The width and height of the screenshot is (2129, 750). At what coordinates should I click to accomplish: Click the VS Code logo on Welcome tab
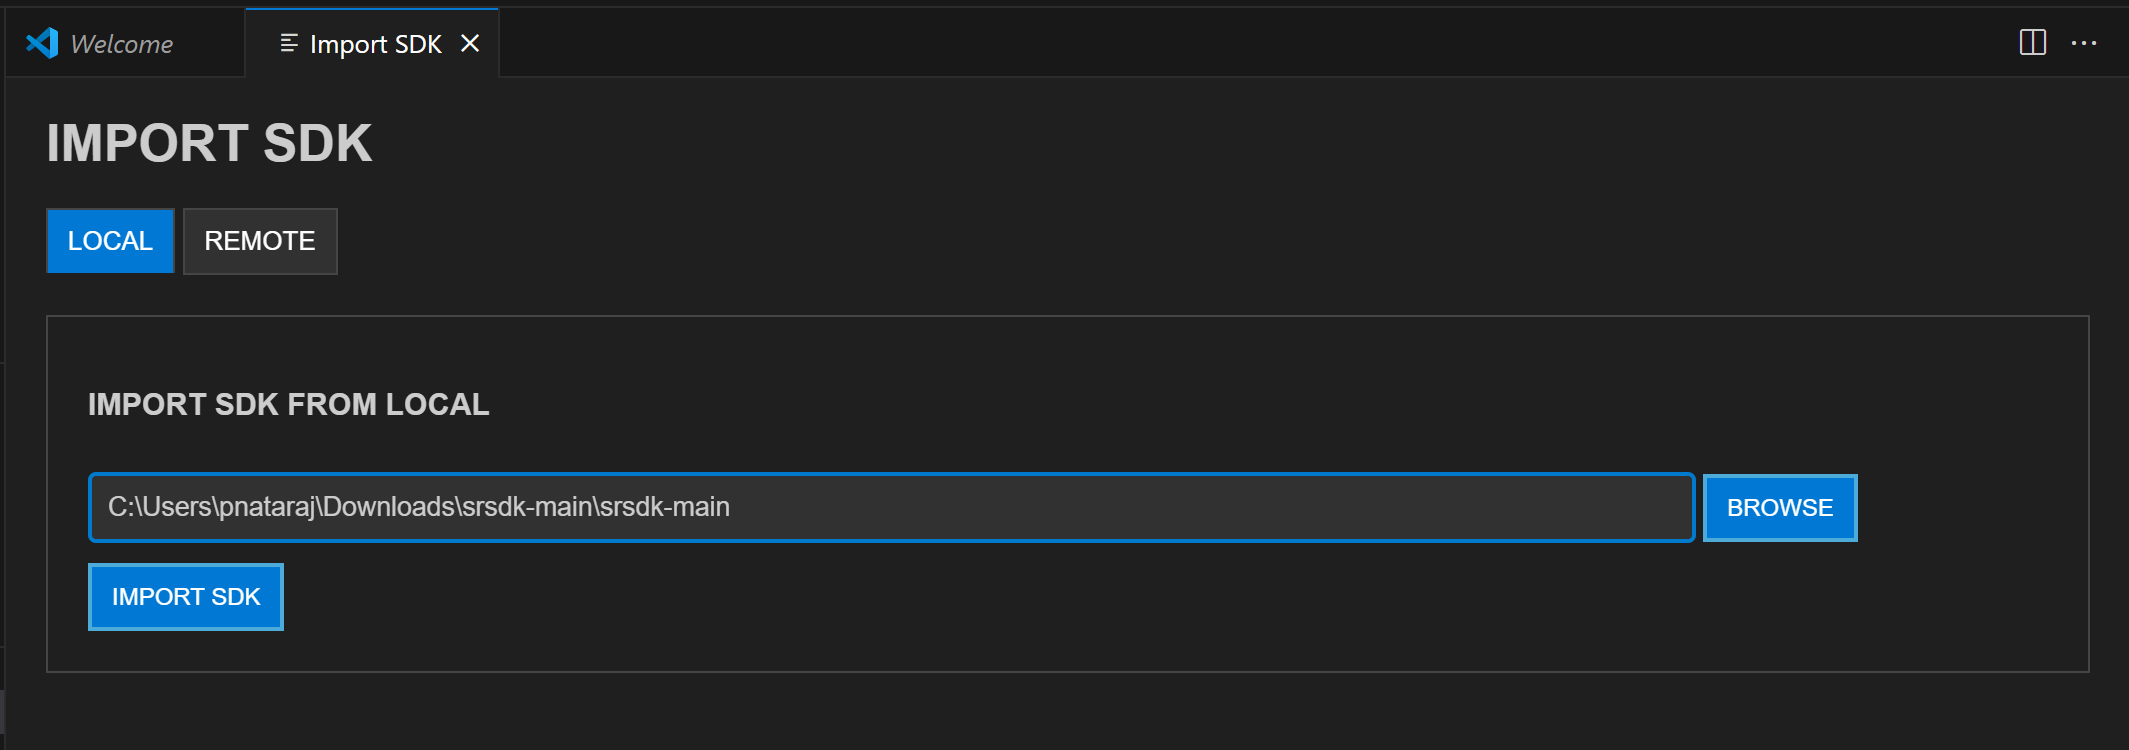42,43
